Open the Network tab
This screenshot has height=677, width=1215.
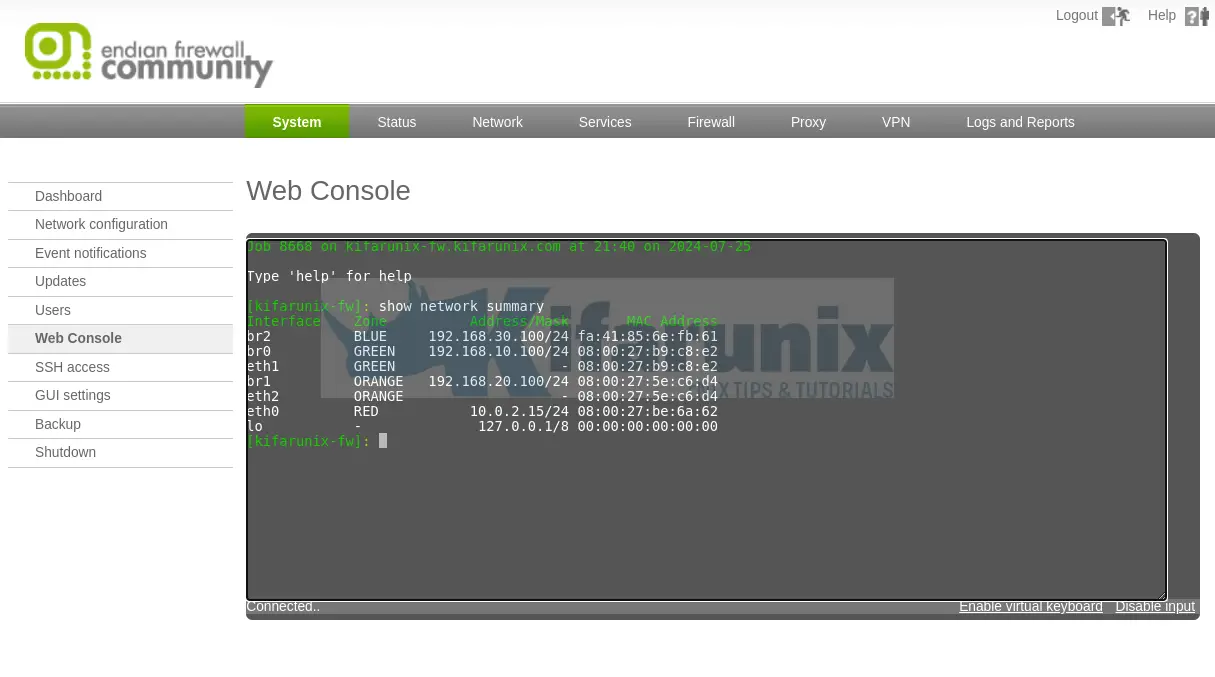click(497, 122)
